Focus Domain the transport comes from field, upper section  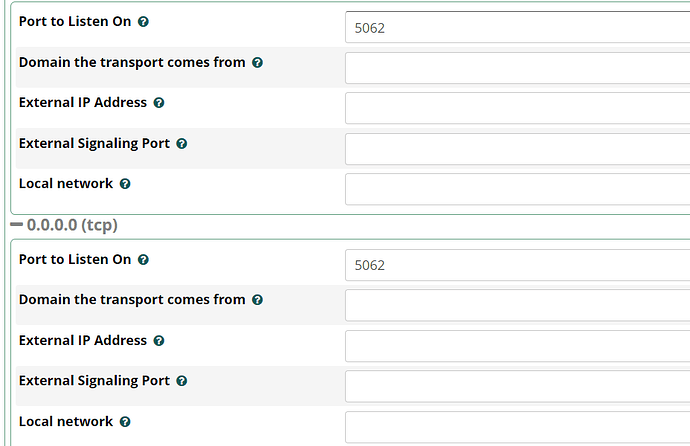[x=517, y=68]
